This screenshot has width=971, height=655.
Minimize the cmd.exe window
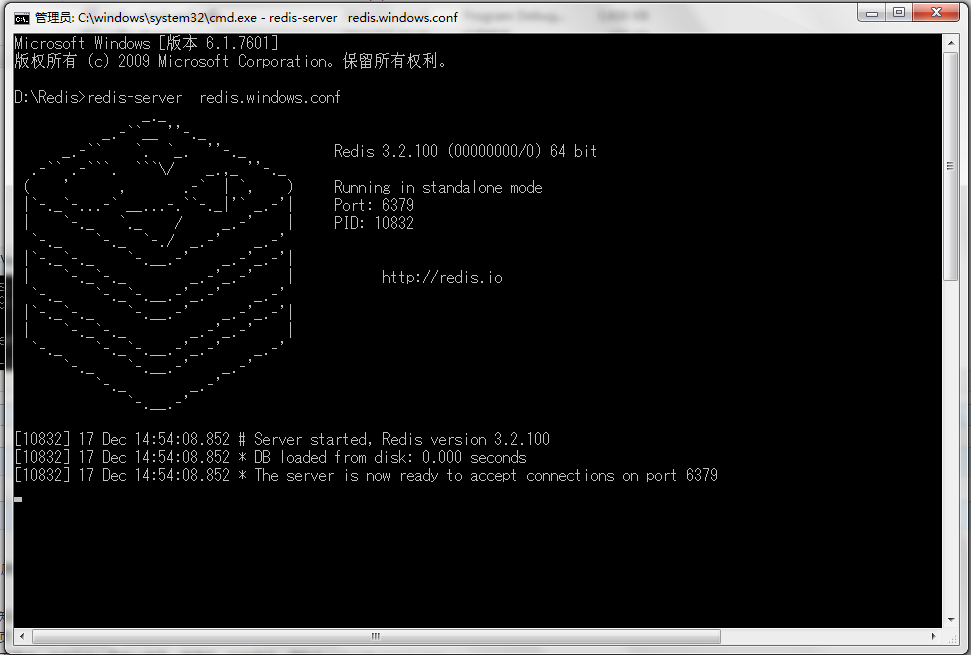click(872, 13)
